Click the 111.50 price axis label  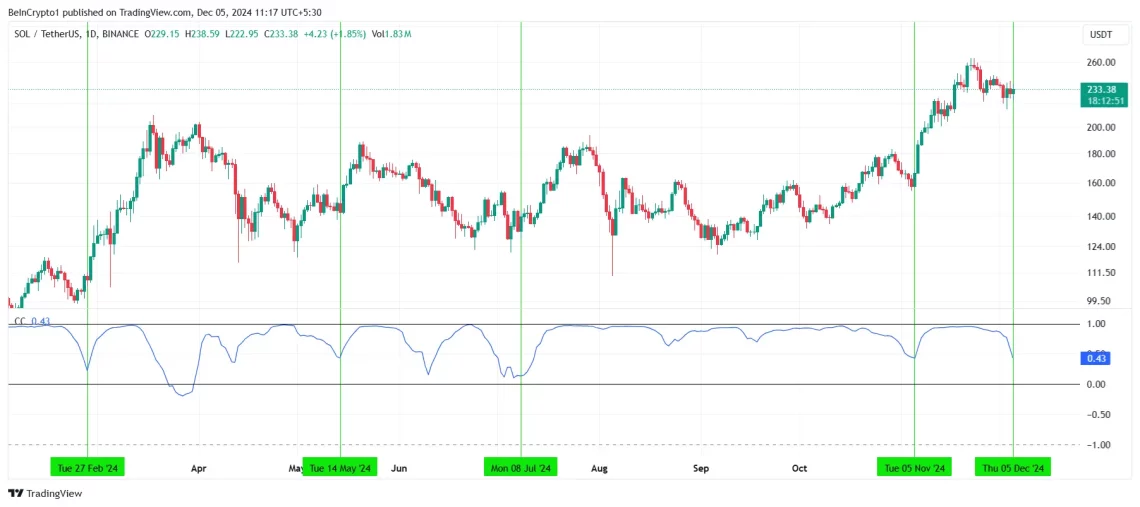coord(1101,273)
